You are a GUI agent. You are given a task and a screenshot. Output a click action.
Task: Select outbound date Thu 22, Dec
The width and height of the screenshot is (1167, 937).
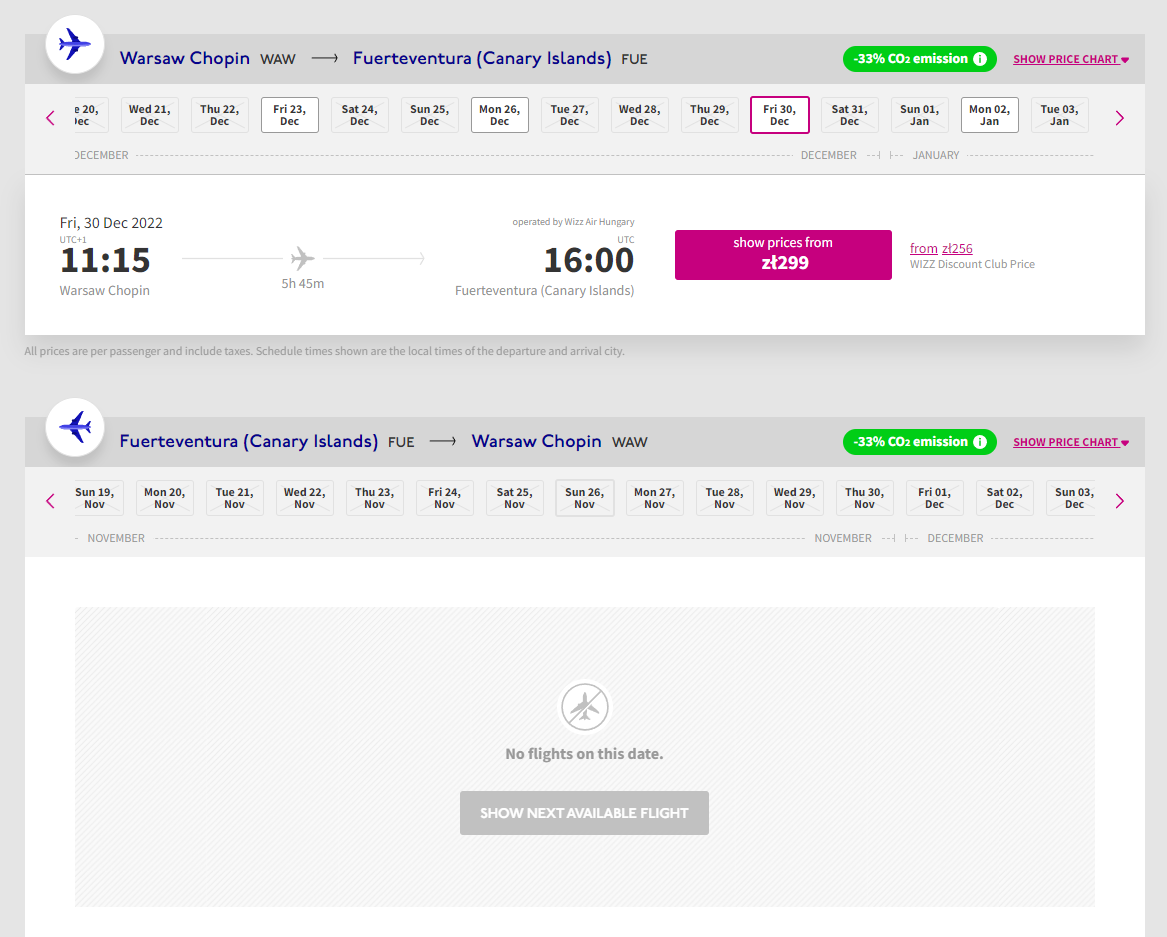coord(220,115)
